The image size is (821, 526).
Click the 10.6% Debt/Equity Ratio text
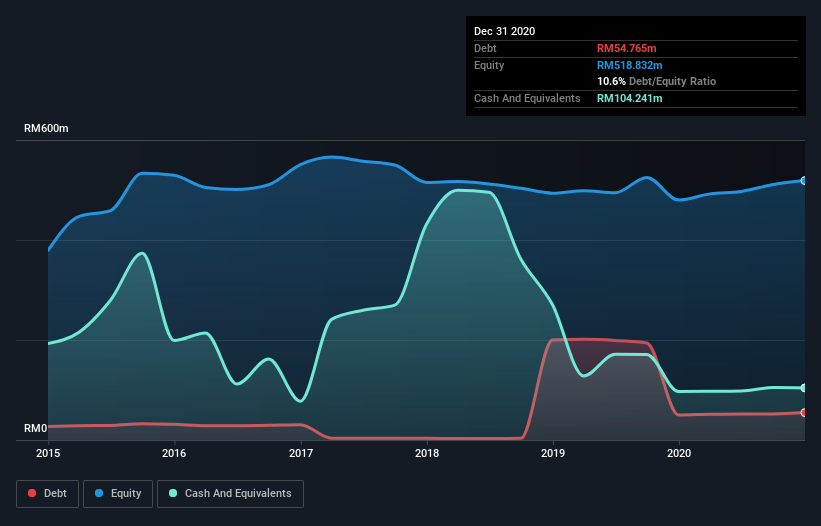point(656,82)
